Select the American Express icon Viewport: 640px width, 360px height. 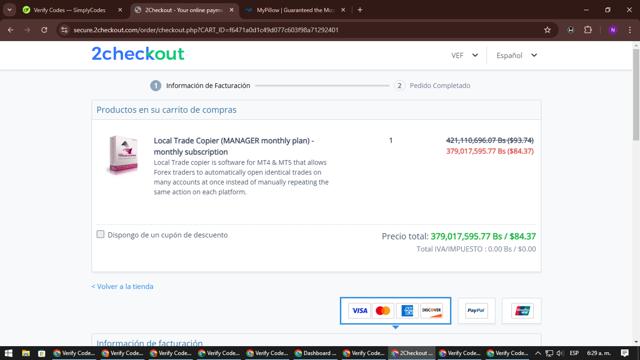[x=407, y=311]
